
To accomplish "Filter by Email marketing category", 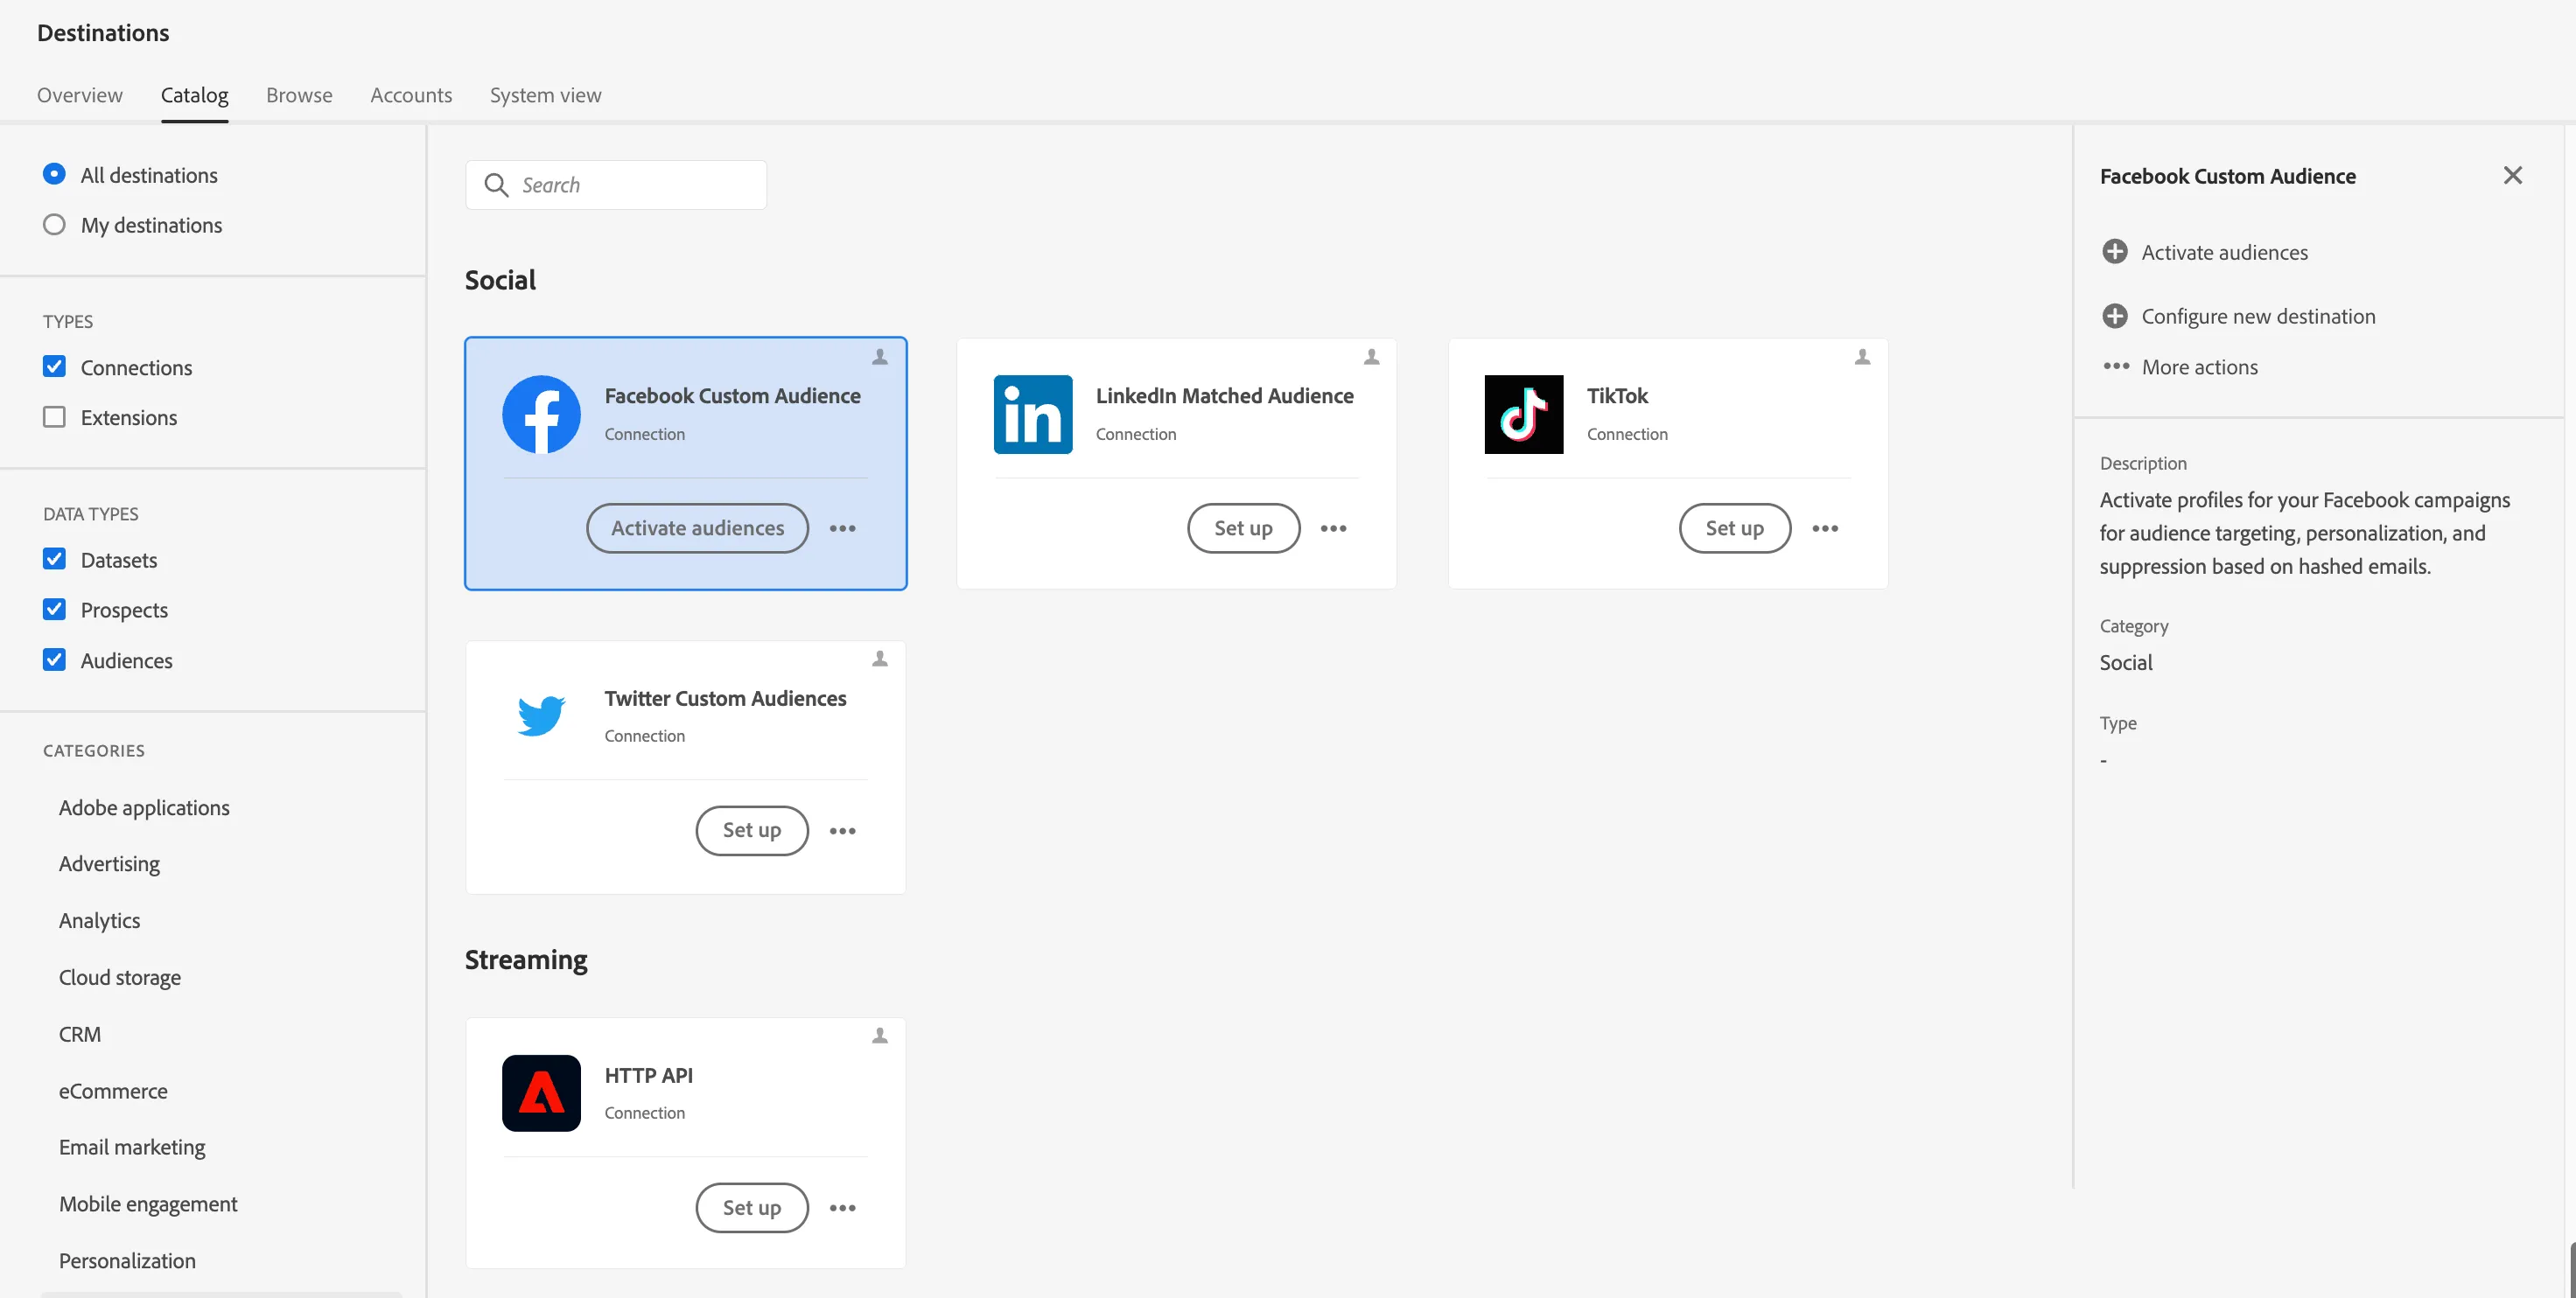I will pyautogui.click(x=132, y=1147).
